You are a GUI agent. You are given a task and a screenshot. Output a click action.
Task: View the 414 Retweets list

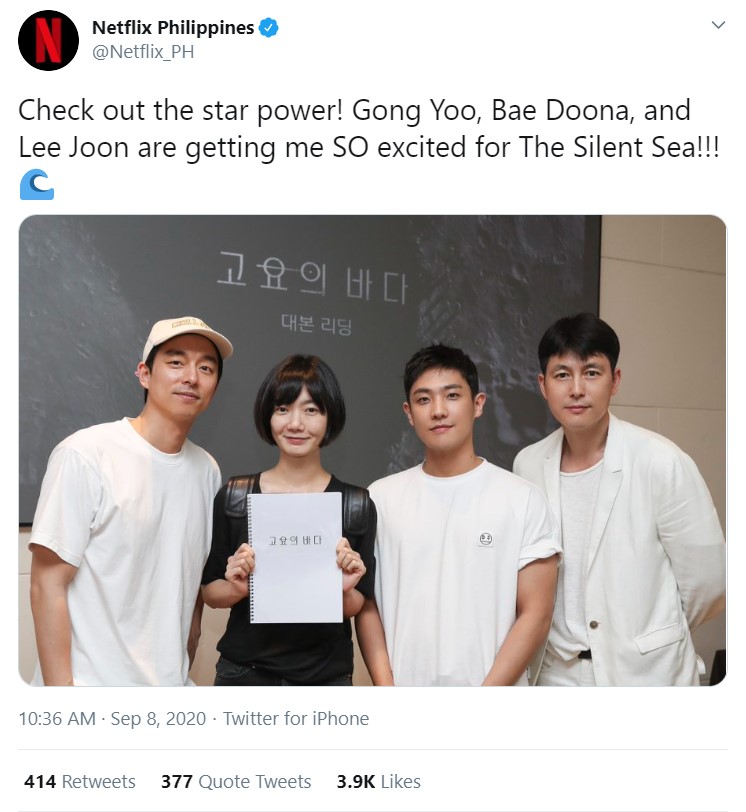click(x=80, y=781)
